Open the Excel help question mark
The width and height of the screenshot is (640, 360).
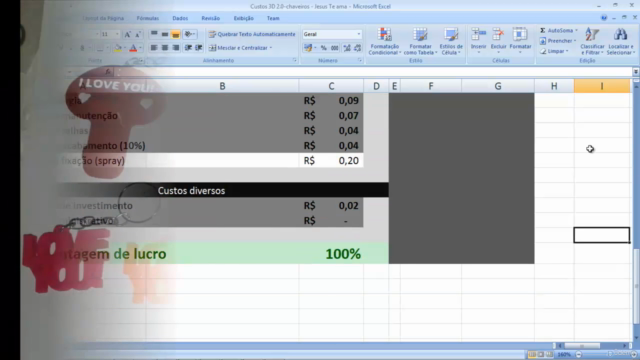point(604,18)
